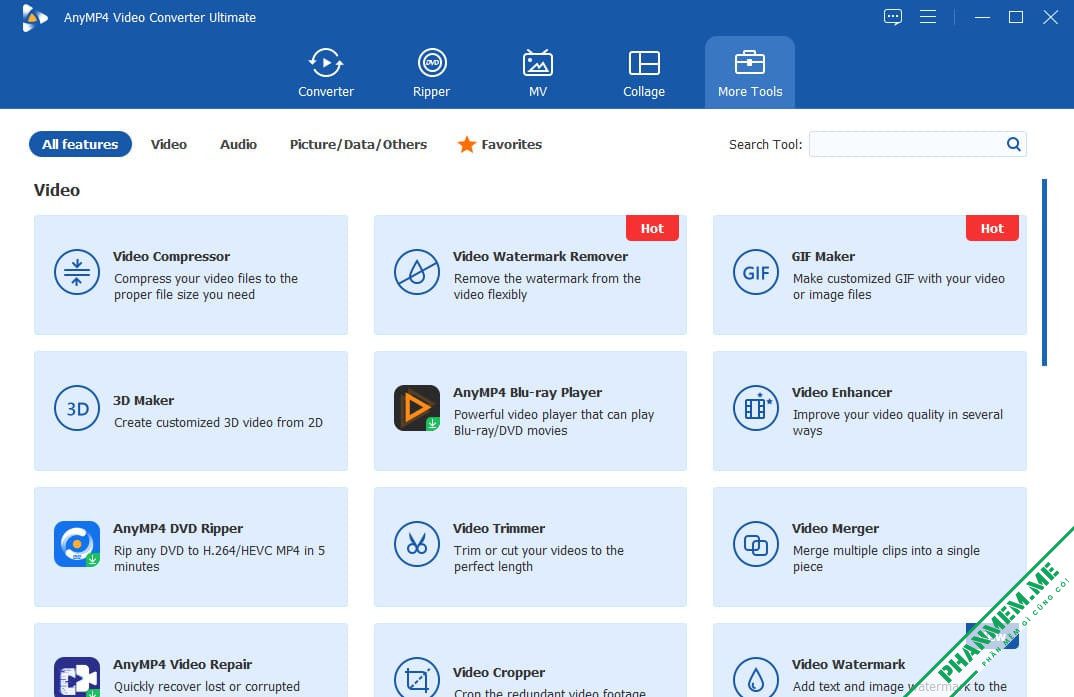
Task: Click the 'Video' section heading
Action: point(57,190)
